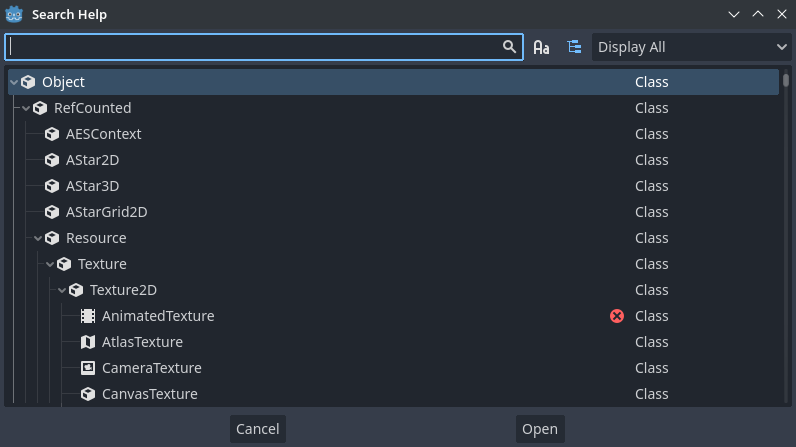This screenshot has height=447, width=796.
Task: Collapse the Resource tree node
Action: [38, 238]
